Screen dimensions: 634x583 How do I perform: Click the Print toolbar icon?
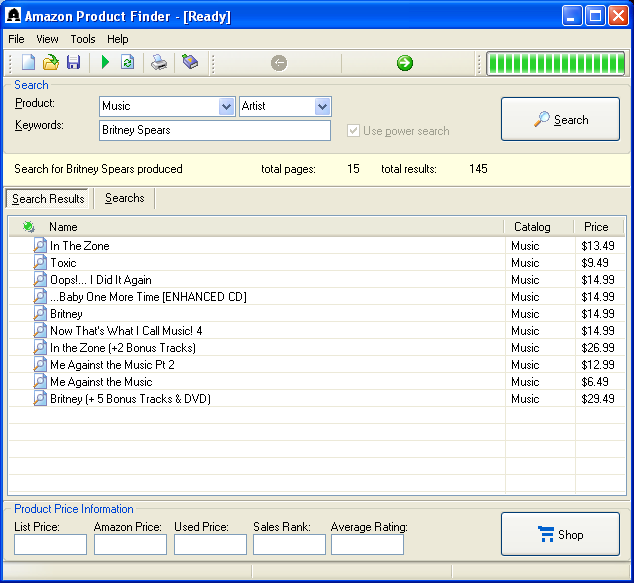tap(159, 63)
